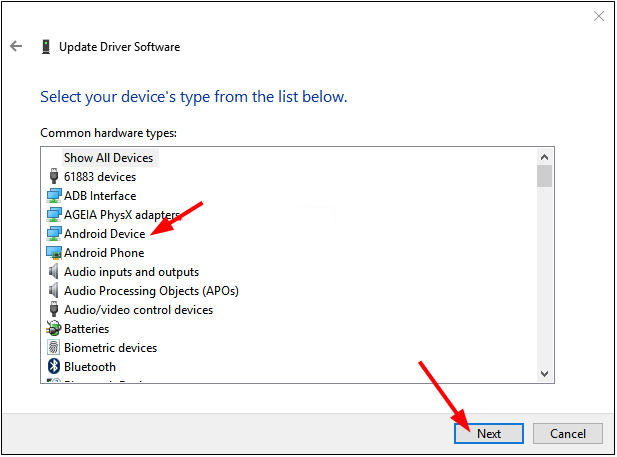Click the Cancel button
Viewport: 617px width, 457px height.
click(567, 433)
